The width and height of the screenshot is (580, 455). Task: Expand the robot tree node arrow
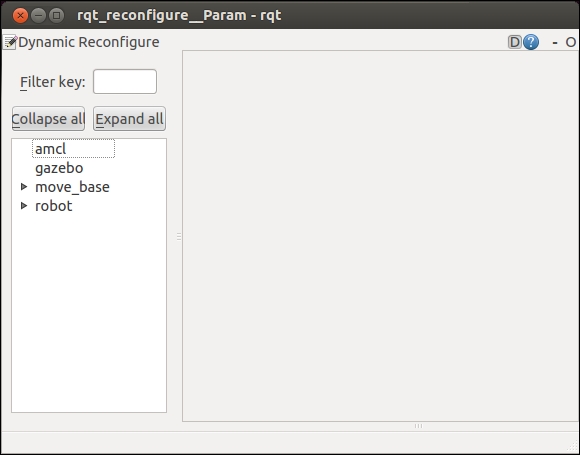coord(24,205)
